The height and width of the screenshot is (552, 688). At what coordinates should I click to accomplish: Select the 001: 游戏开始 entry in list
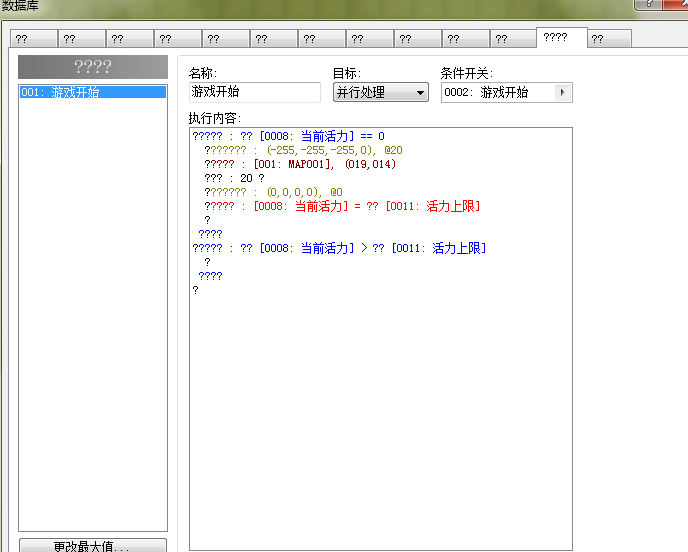click(x=93, y=92)
